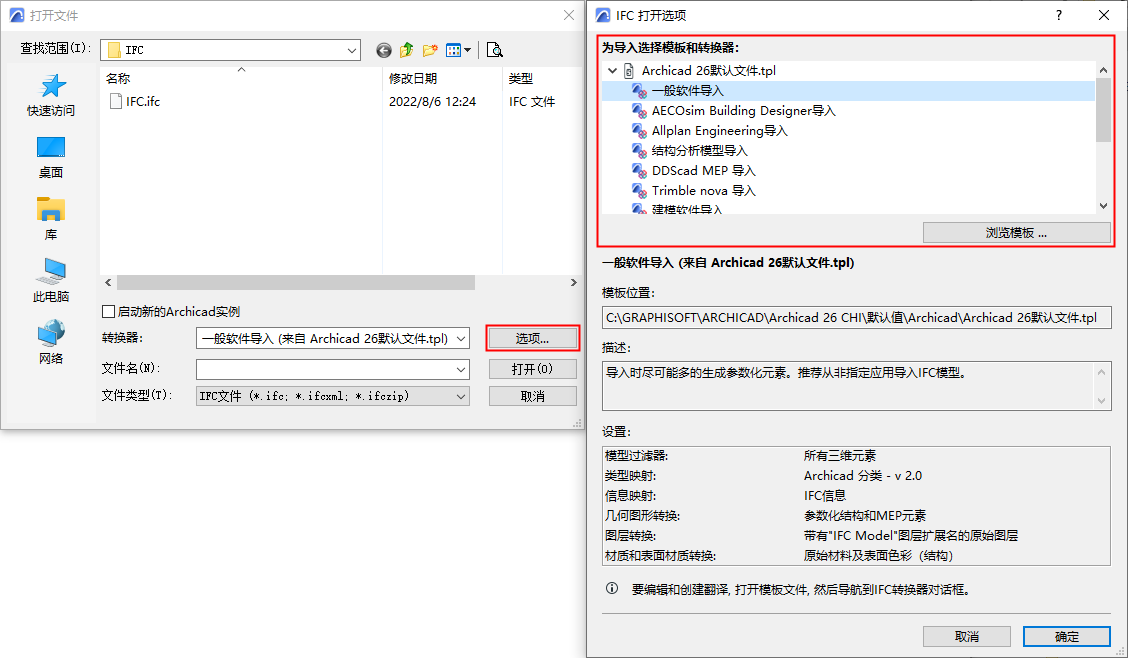The height and width of the screenshot is (658, 1128).
Task: Click 结构分析模型导入 translator icon
Action: (x=639, y=151)
